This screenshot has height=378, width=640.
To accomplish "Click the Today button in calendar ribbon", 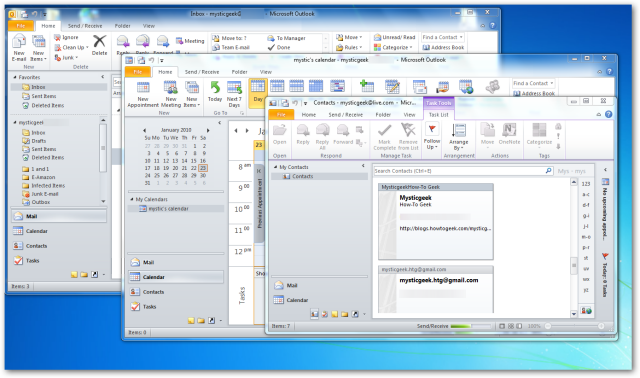I will click(215, 92).
